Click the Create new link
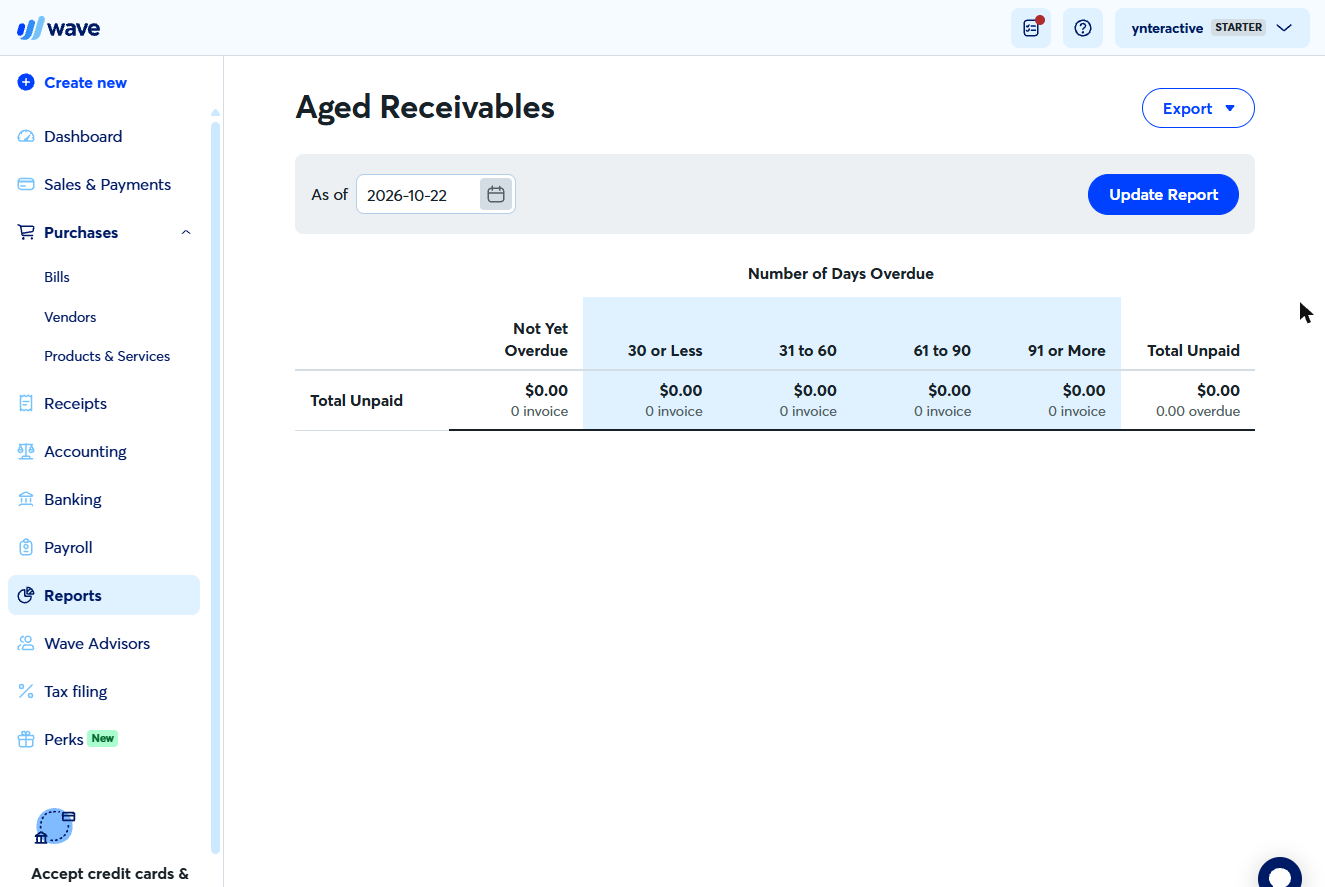 (85, 83)
